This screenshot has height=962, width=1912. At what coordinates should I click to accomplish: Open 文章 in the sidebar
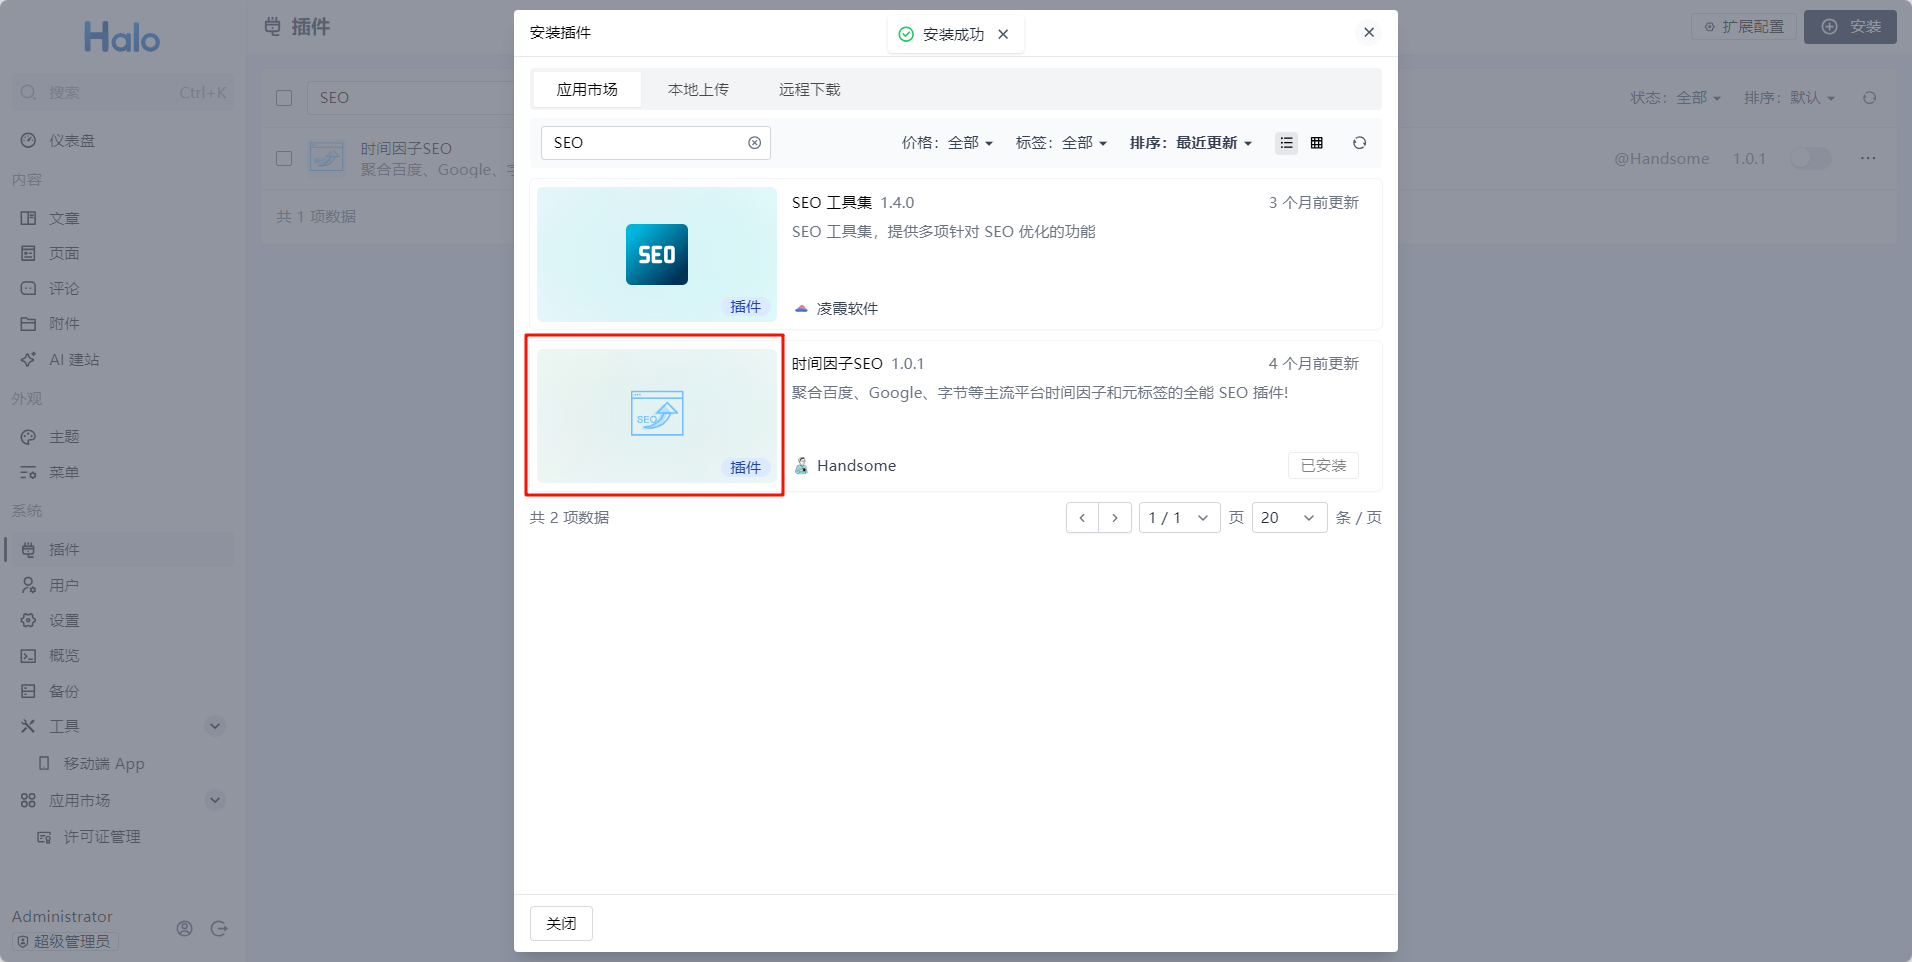tap(122, 218)
